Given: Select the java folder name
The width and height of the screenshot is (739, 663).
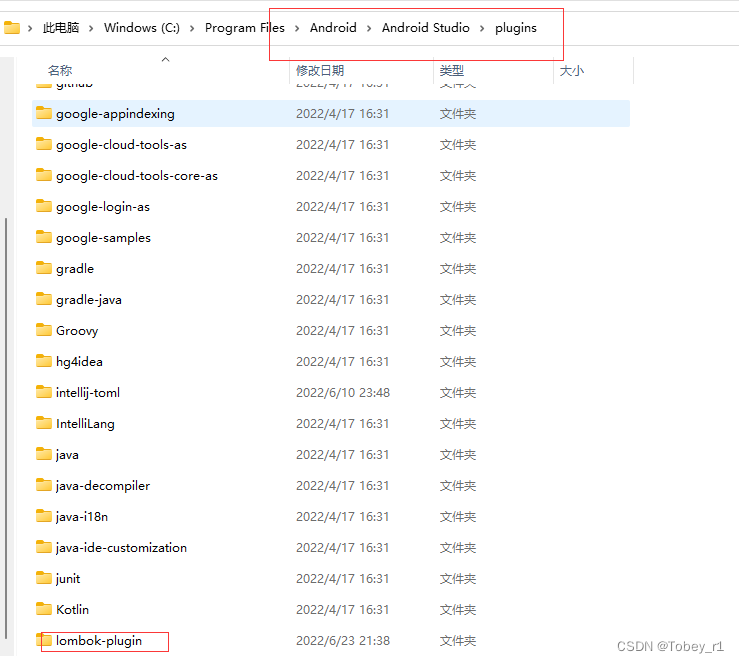Looking at the screenshot, I should [67, 455].
